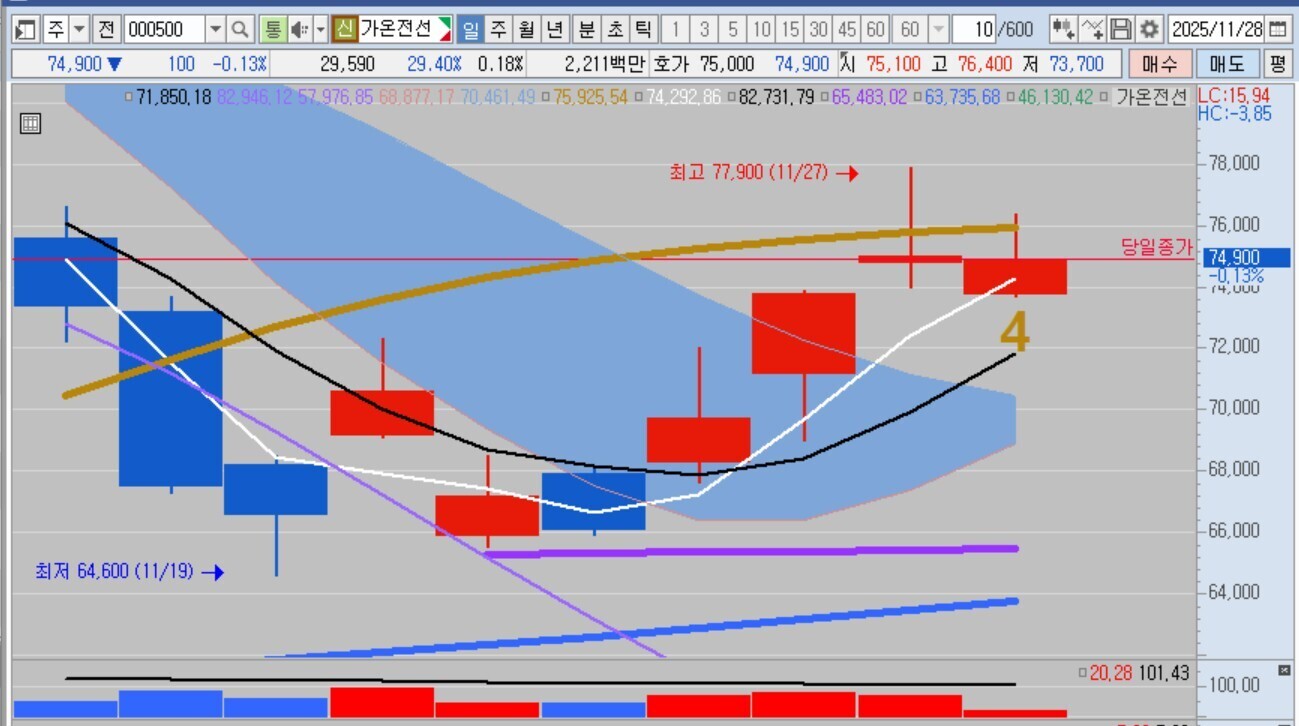Open the calendar date picker icon
This screenshot has height=726, width=1299.
pos(1277,29)
